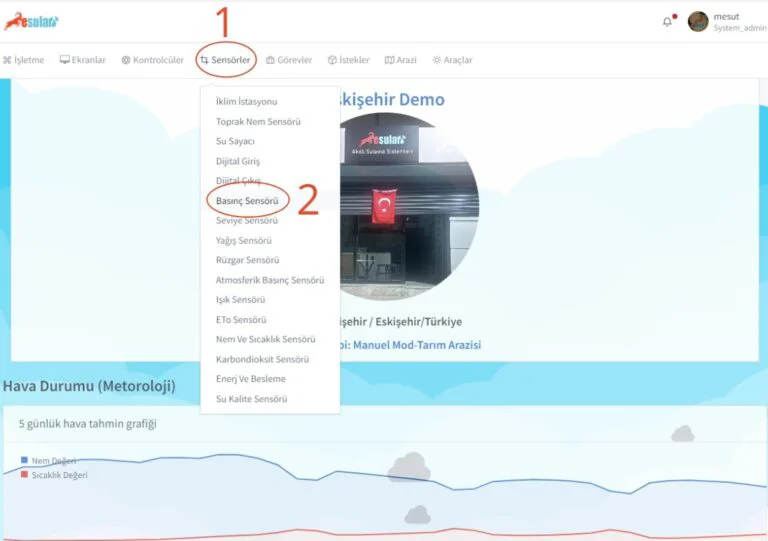The width and height of the screenshot is (768, 541).
Task: Choose Toprak Nem Sensörü option
Action: (x=258, y=122)
